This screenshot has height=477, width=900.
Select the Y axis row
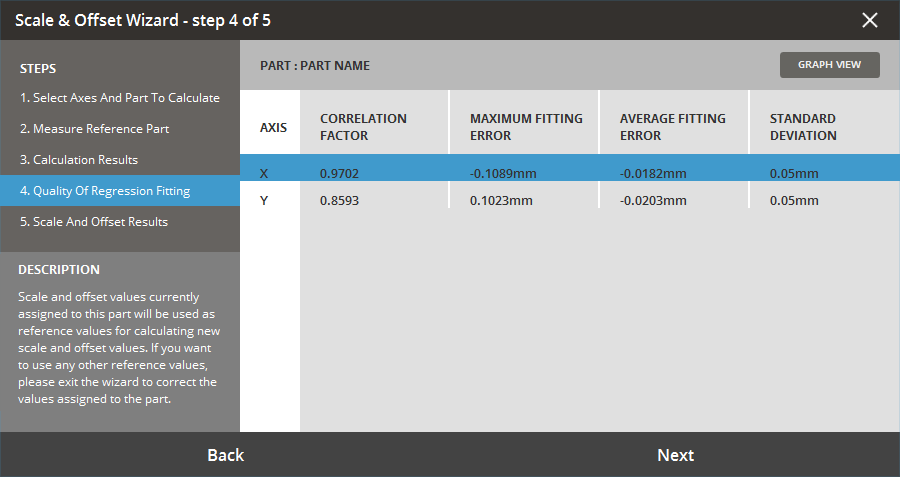coord(265,200)
